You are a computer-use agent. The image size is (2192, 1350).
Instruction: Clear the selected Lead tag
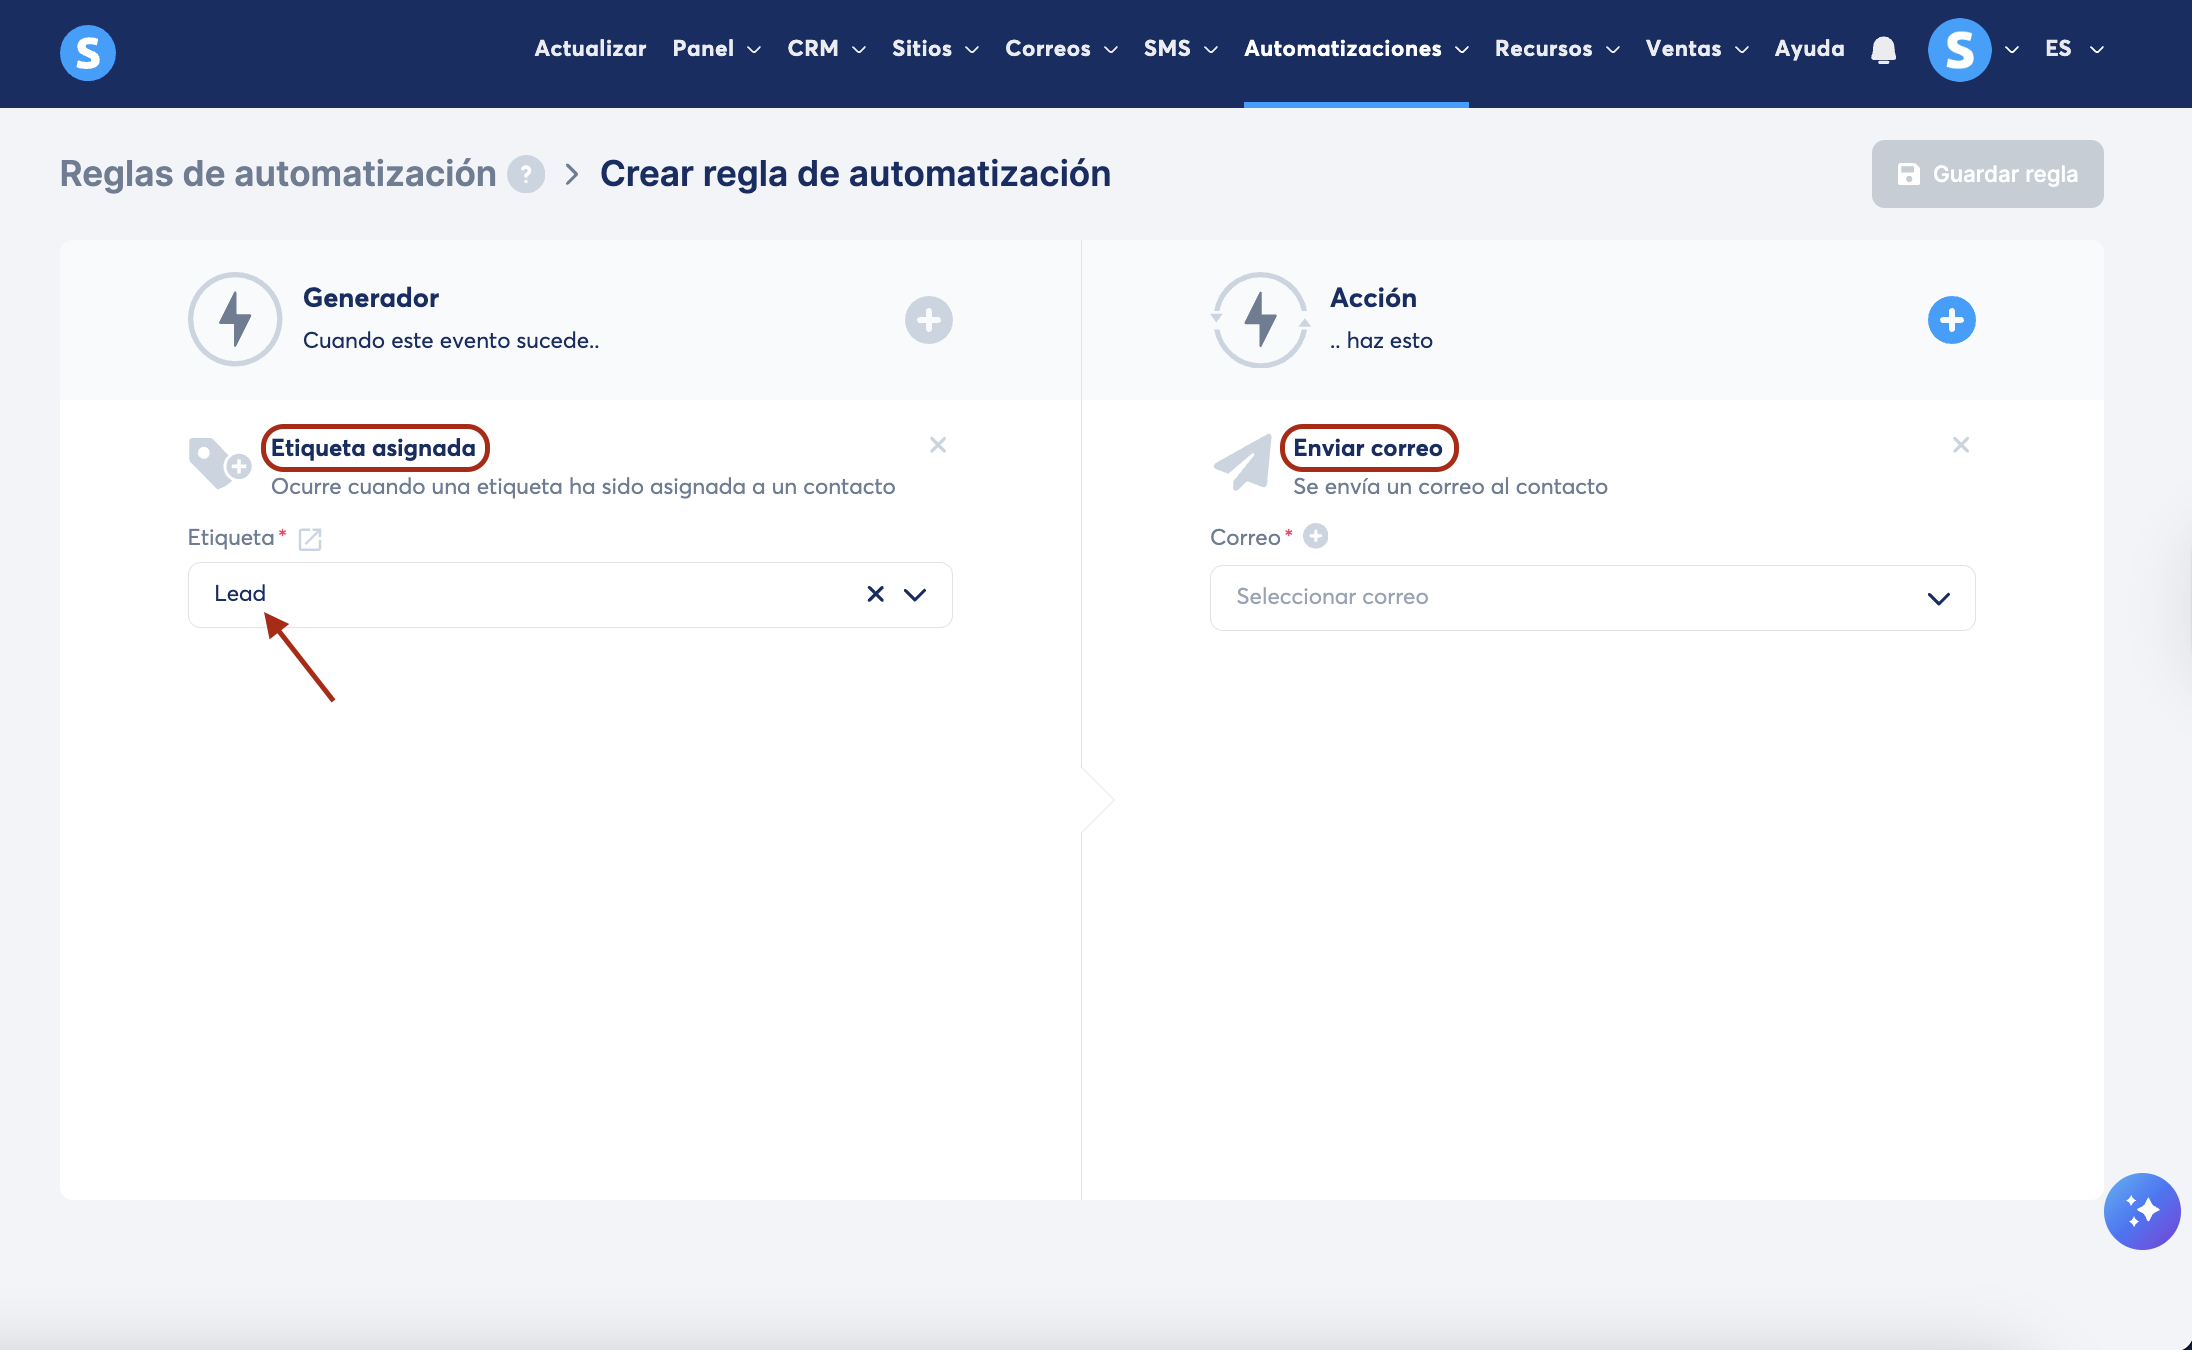pyautogui.click(x=875, y=594)
